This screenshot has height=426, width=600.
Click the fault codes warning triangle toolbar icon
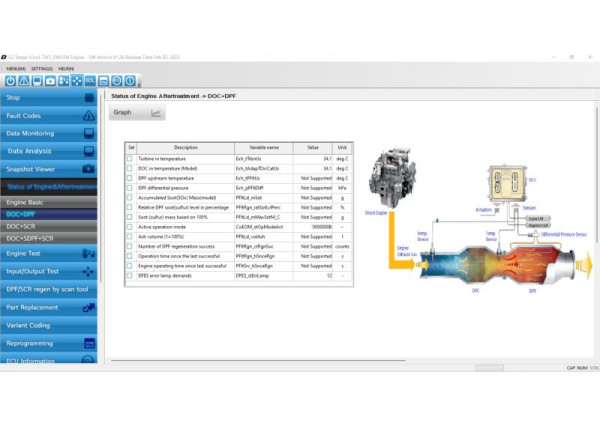23,80
